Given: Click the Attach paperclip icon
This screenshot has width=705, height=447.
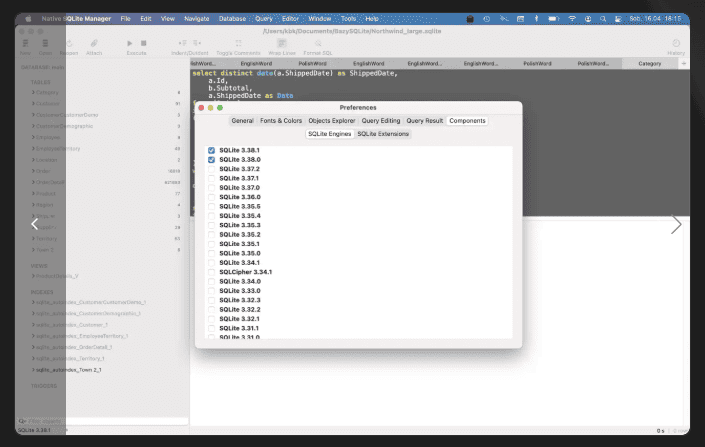Looking at the screenshot, I should (94, 43).
